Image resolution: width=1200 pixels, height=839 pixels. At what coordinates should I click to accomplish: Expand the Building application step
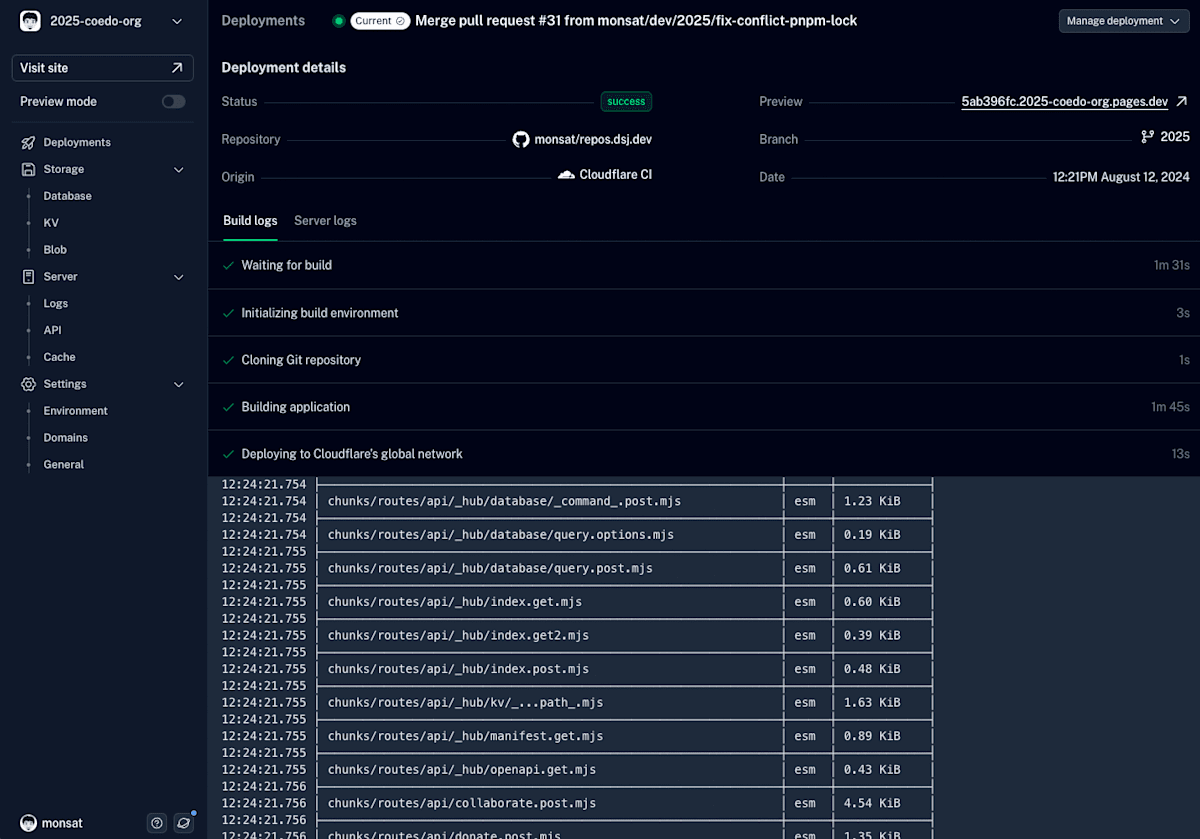704,407
